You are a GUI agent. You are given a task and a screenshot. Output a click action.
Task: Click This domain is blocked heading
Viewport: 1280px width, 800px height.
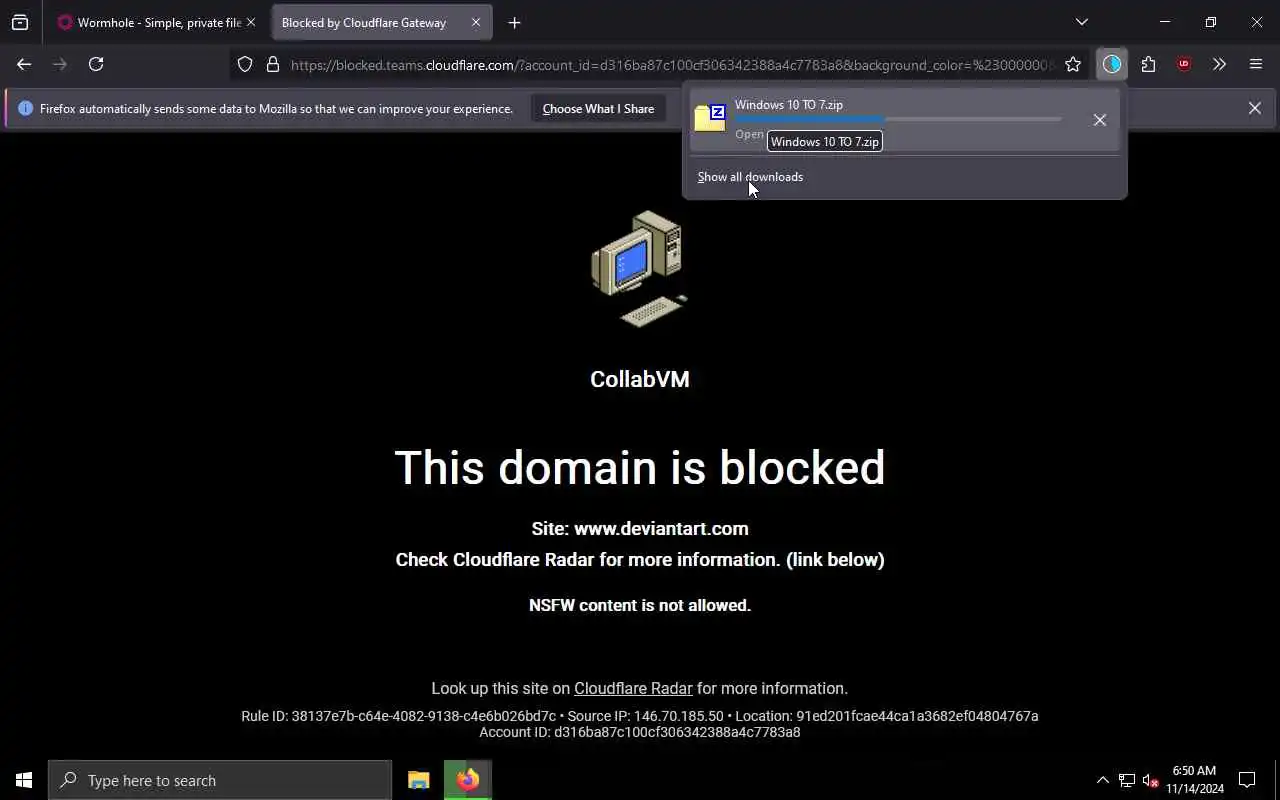(x=640, y=467)
